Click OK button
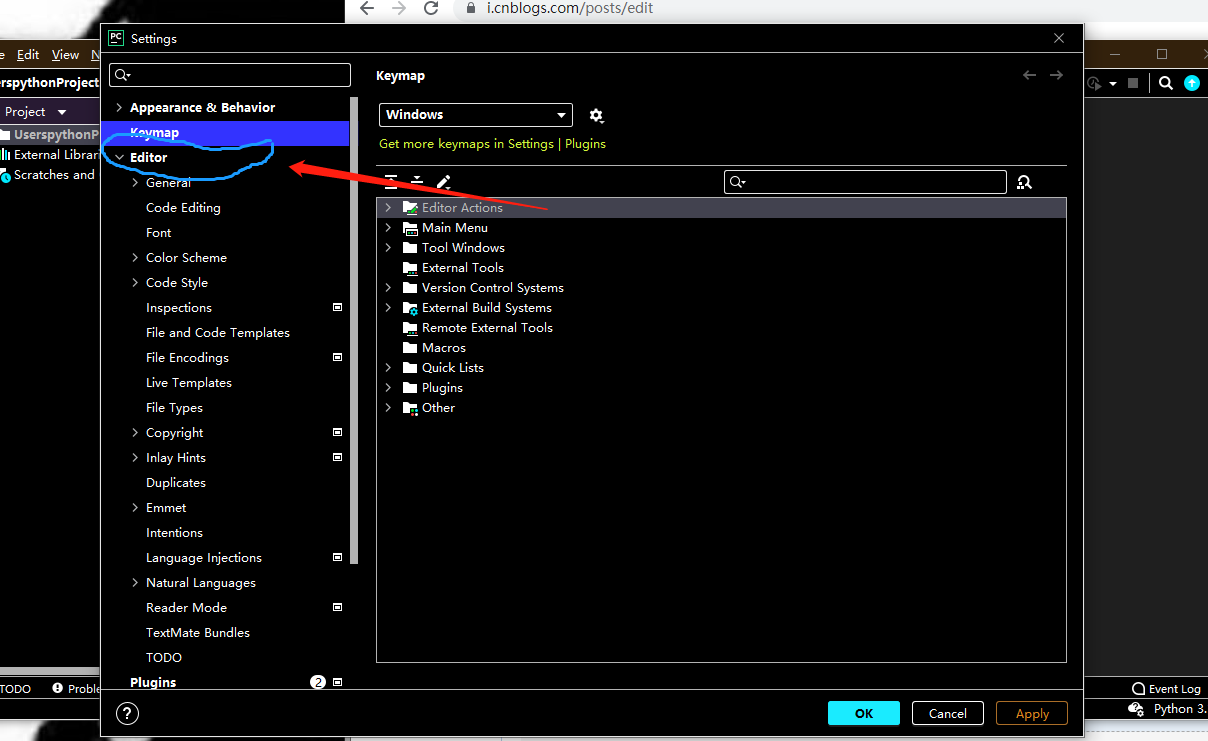The height and width of the screenshot is (741, 1208). pos(864,713)
